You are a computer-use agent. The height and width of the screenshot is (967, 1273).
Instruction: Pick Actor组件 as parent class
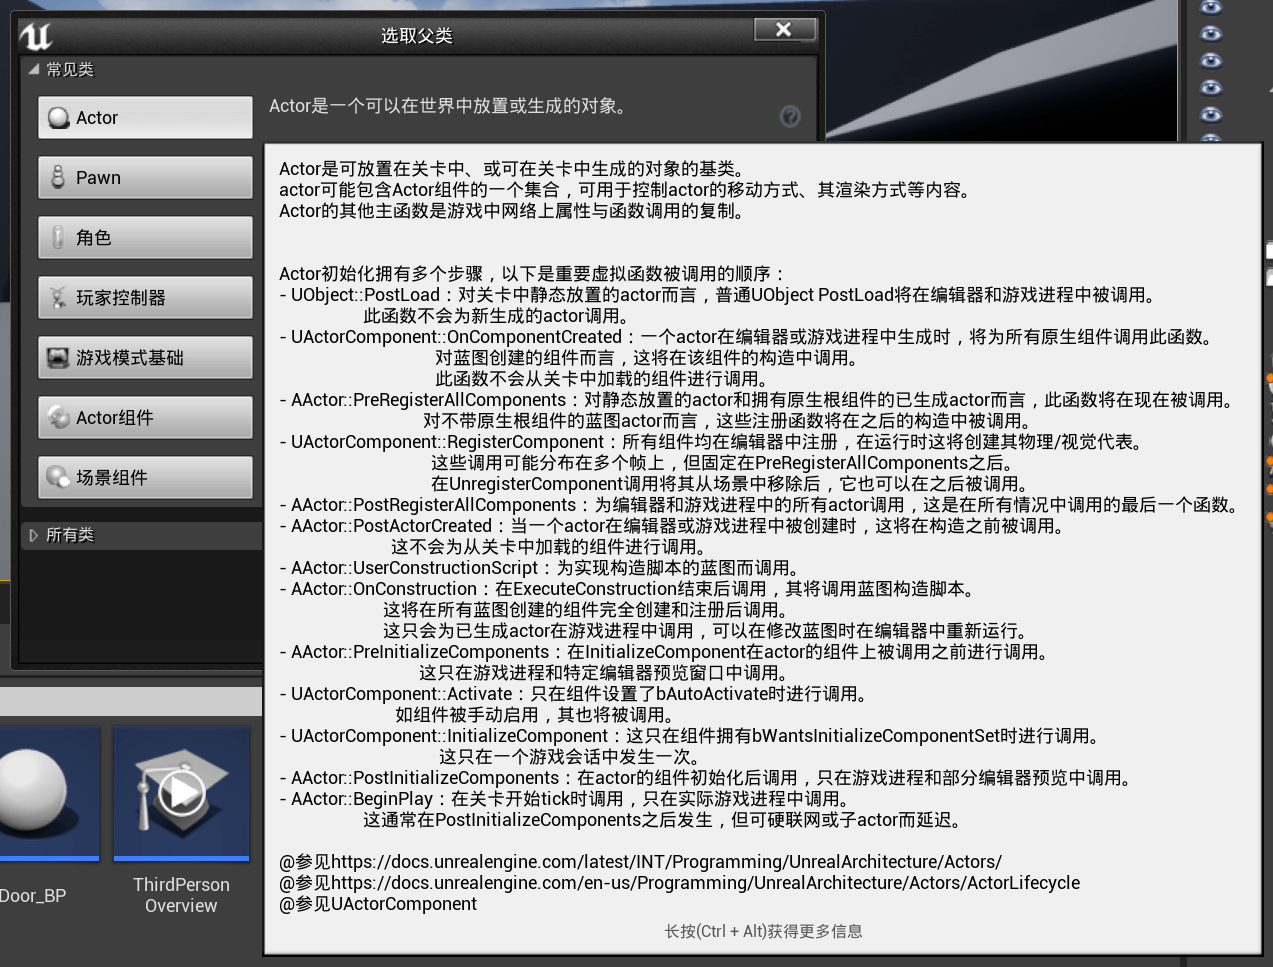[145, 418]
